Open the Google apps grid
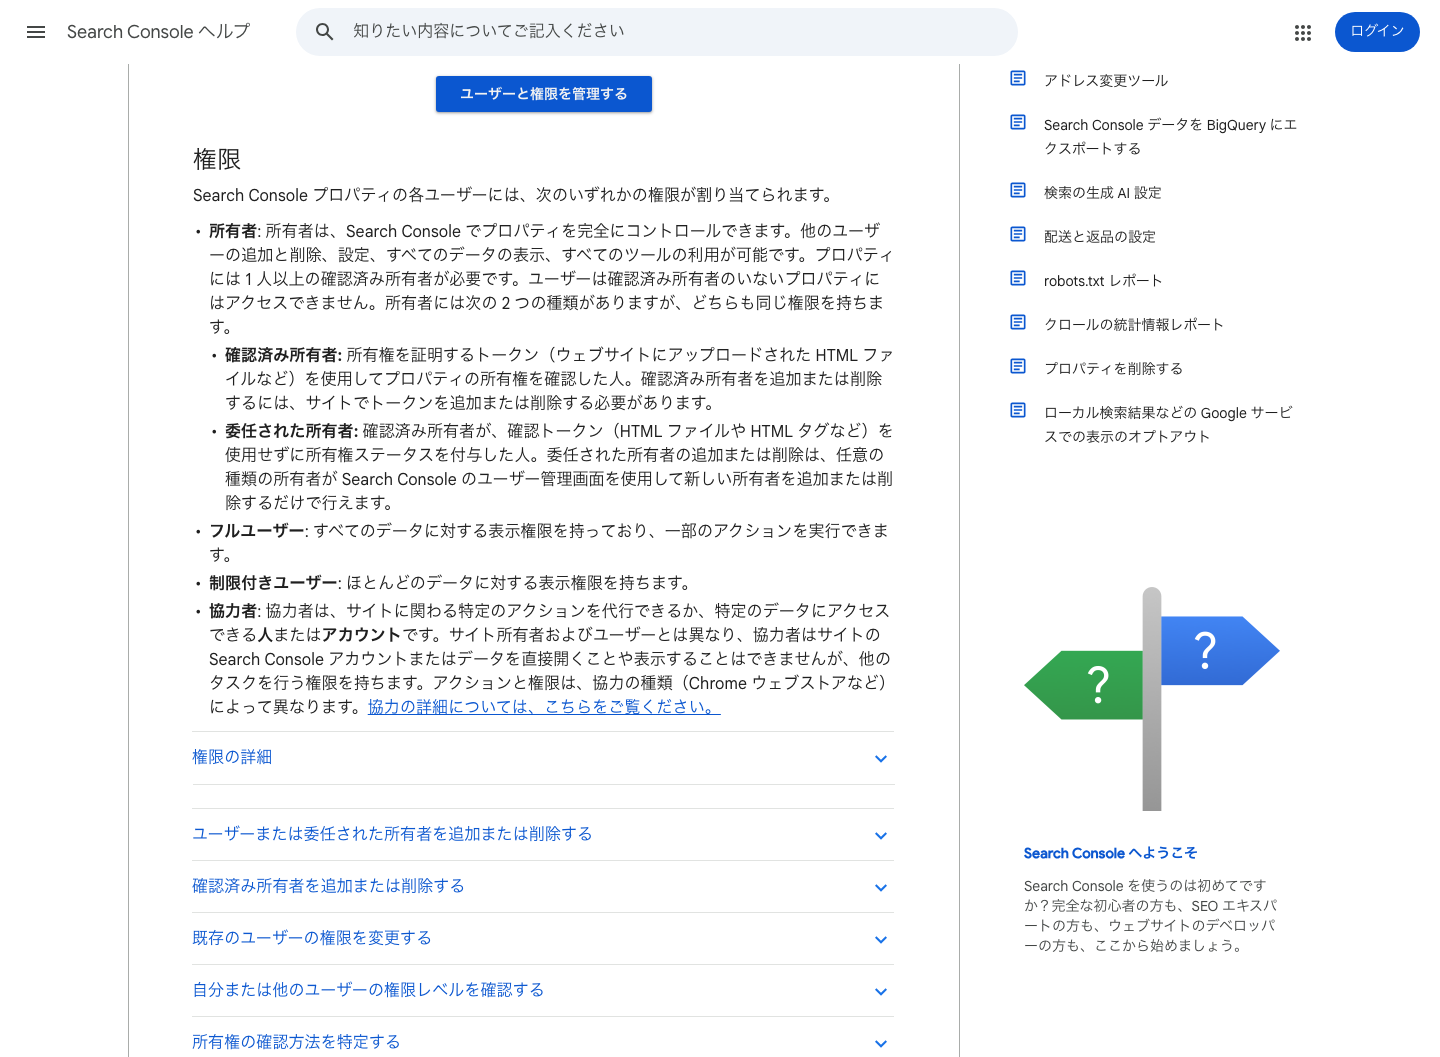1440x1057 pixels. pos(1302,33)
